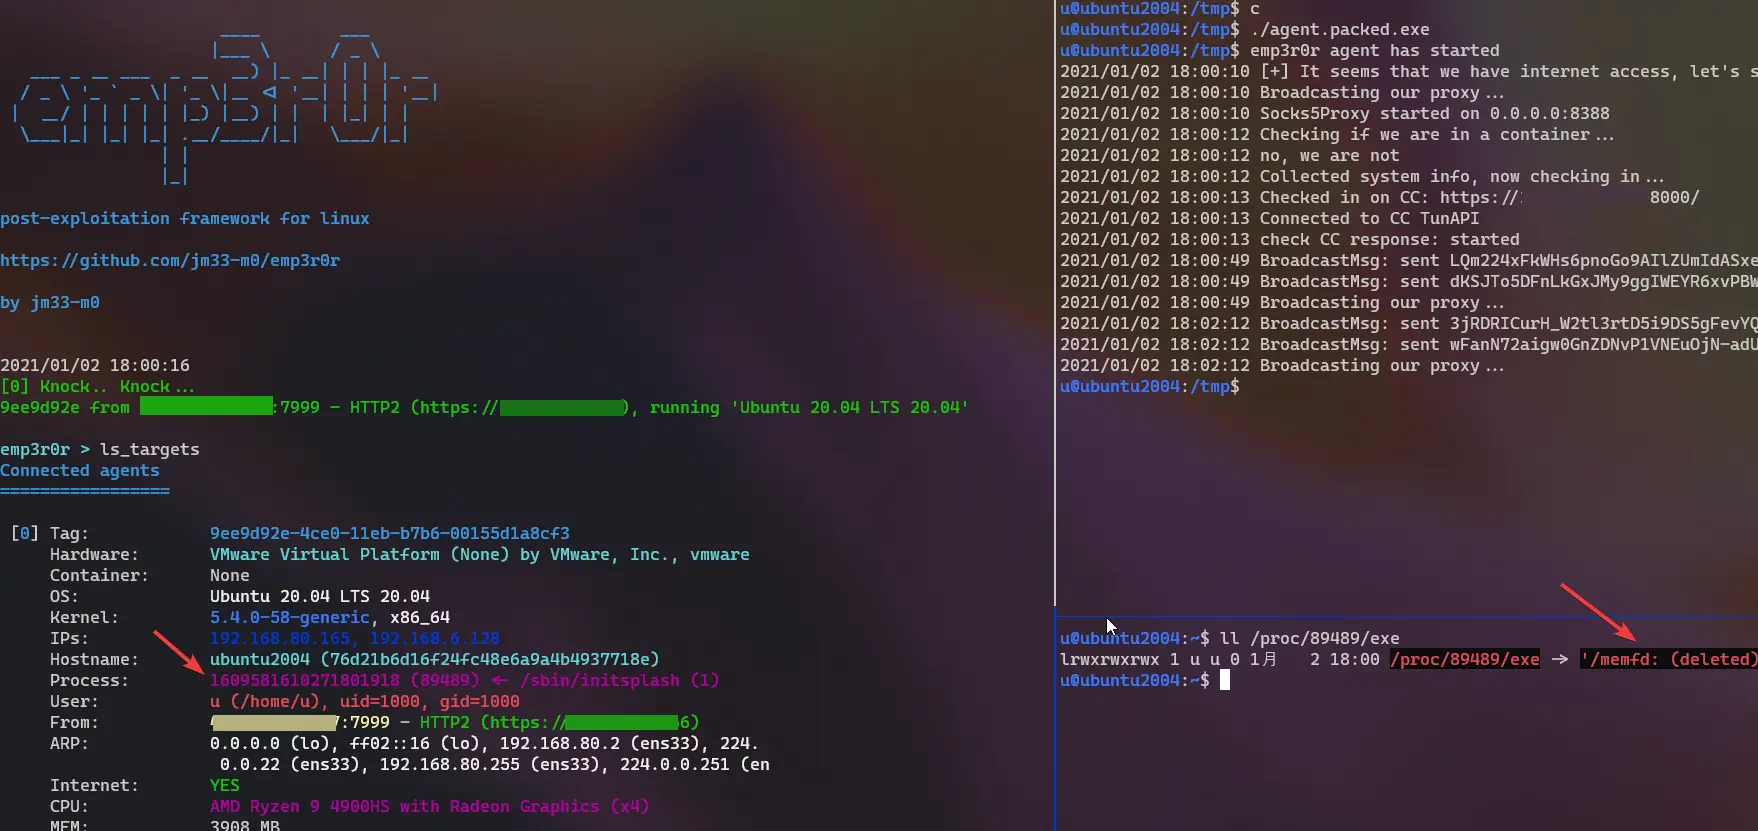The width and height of the screenshot is (1758, 831).
Task: Click the BroadcastMsg line sent 'LQm224xFkWHs6pno'
Action: 1409,260
